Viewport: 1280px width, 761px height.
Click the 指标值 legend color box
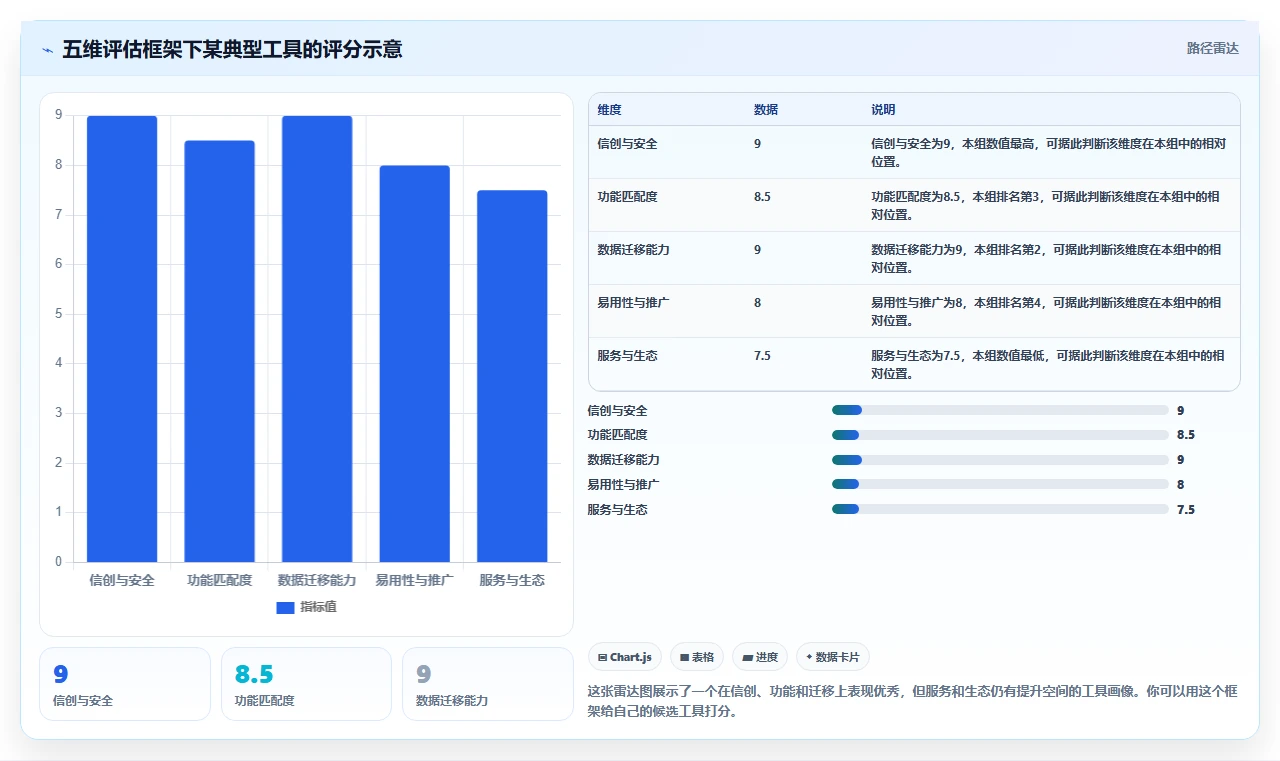pyautogui.click(x=285, y=607)
